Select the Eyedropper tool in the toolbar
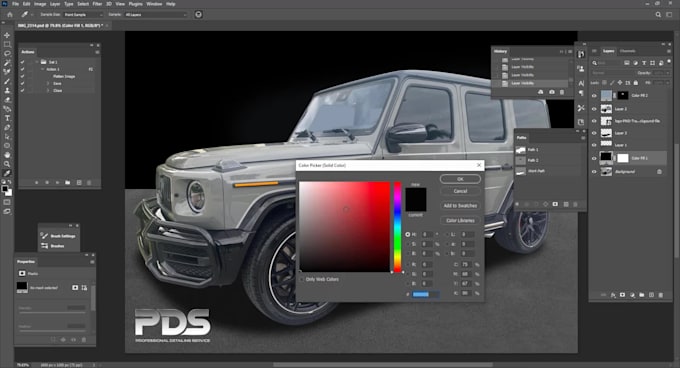This screenshot has width=680, height=368. [7, 173]
